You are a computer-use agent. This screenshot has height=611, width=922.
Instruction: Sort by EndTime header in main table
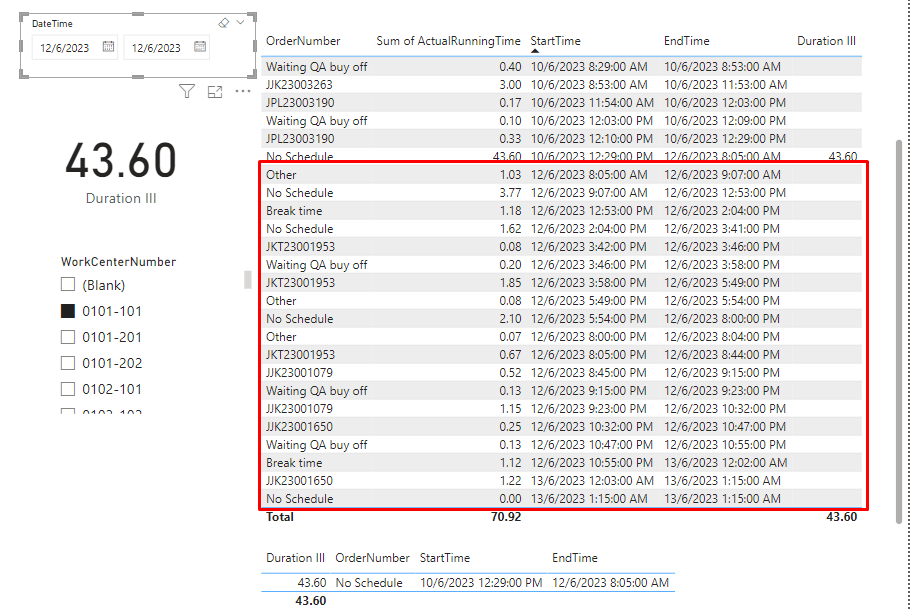click(x=686, y=41)
